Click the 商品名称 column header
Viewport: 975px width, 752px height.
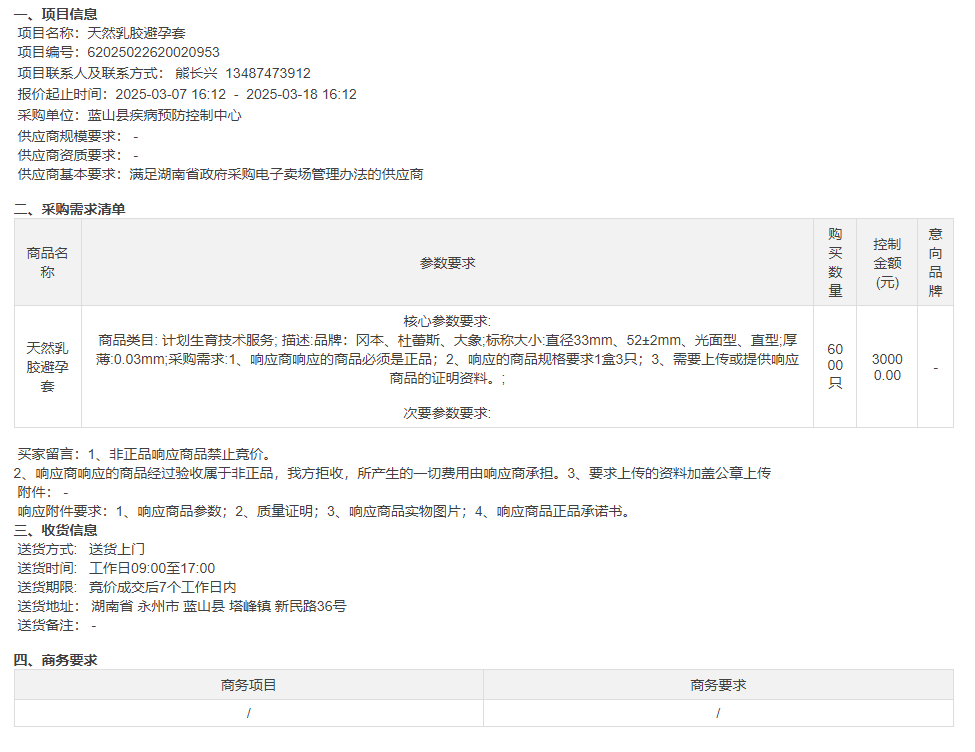point(47,262)
